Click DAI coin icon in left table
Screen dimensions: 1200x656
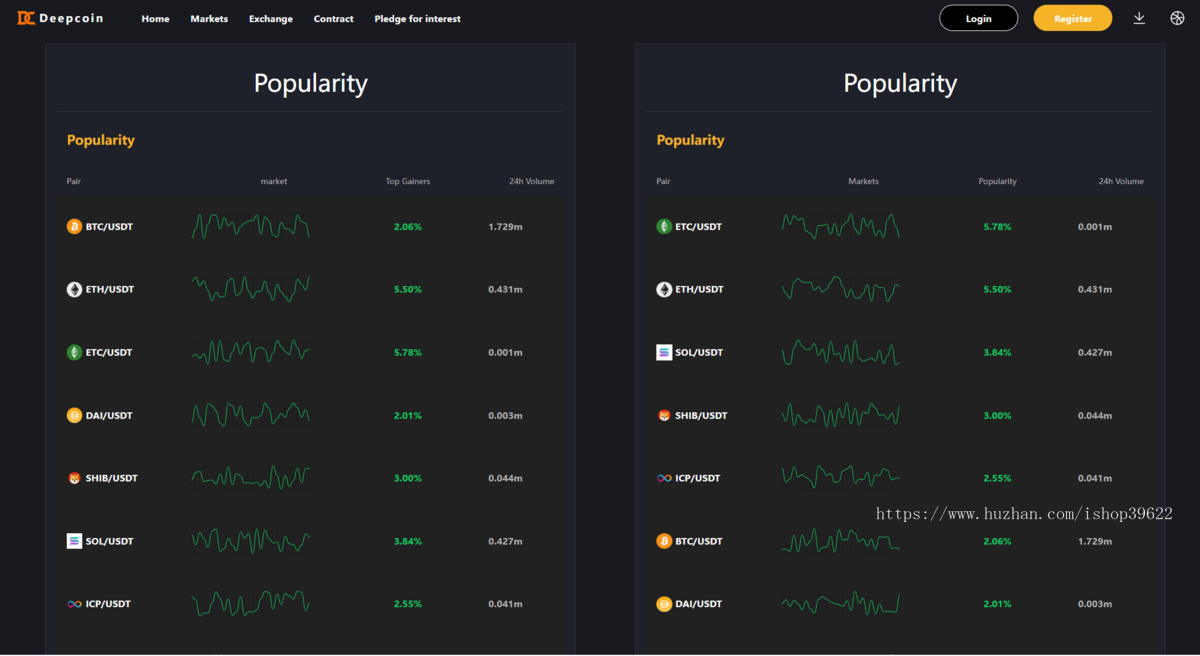tap(74, 416)
